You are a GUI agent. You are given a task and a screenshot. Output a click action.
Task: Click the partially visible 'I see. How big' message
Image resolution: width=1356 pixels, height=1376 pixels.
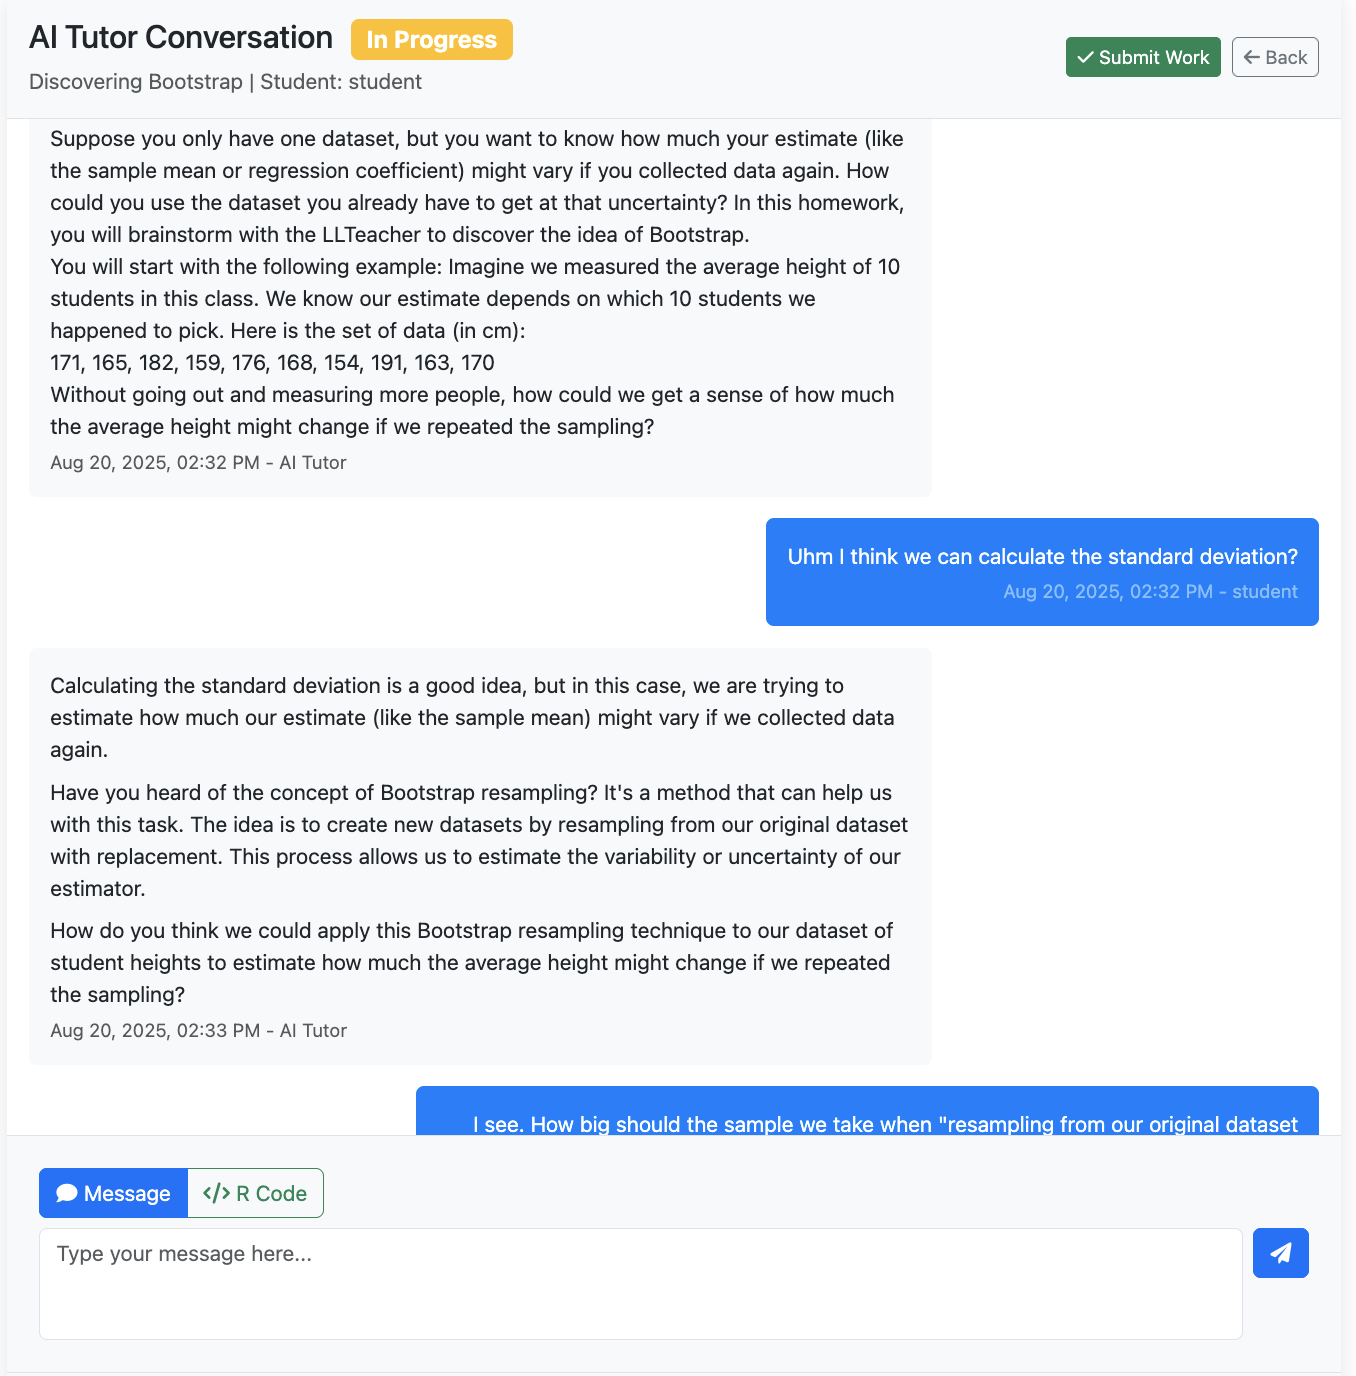(x=884, y=1124)
